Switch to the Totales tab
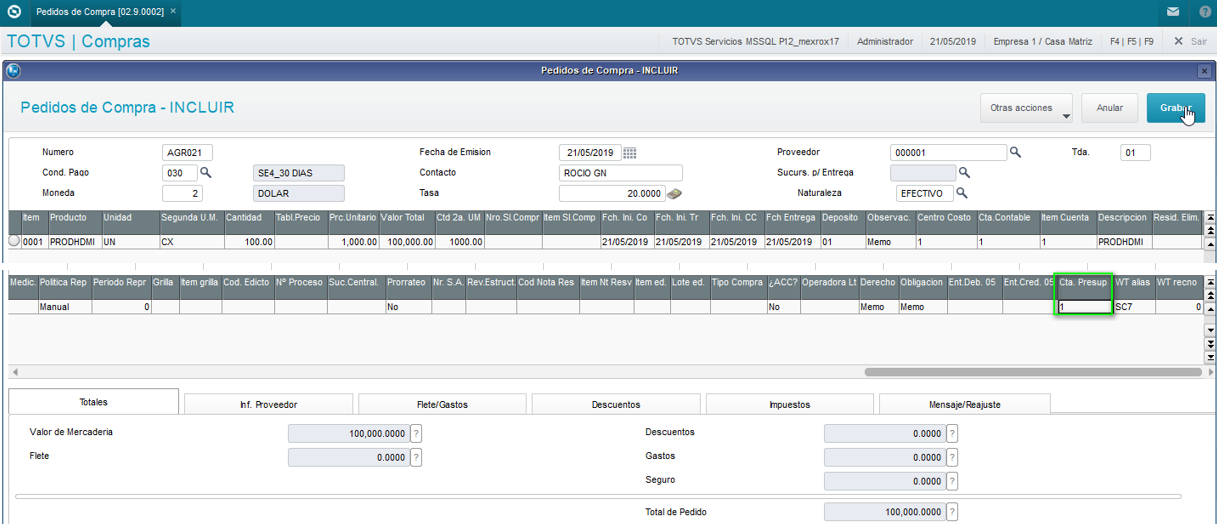The image size is (1217, 524). (94, 402)
